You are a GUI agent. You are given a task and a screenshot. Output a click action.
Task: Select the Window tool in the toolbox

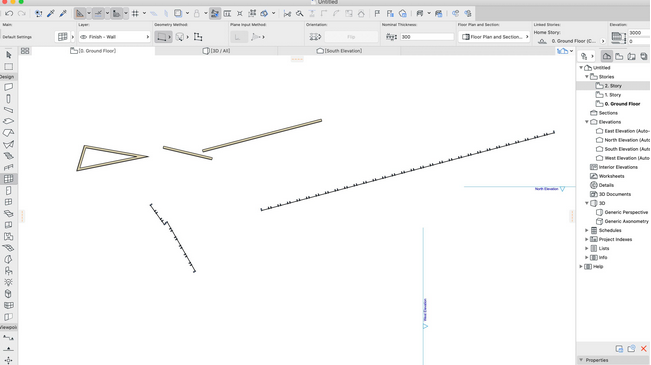[8, 202]
